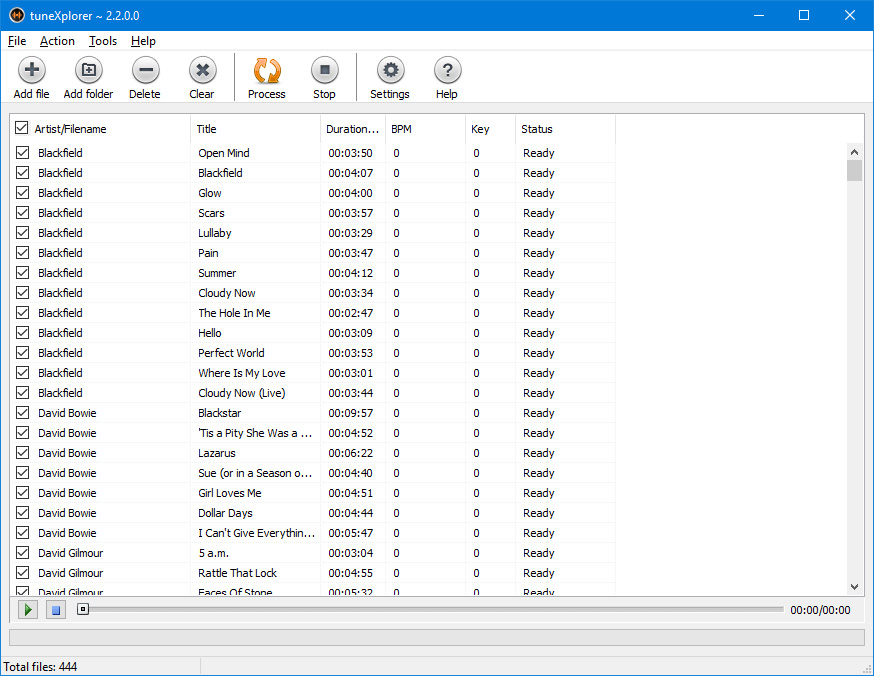Screen dimensions: 874x676
Task: Uncheck the Blackfield Open Mind row
Action: coord(22,153)
